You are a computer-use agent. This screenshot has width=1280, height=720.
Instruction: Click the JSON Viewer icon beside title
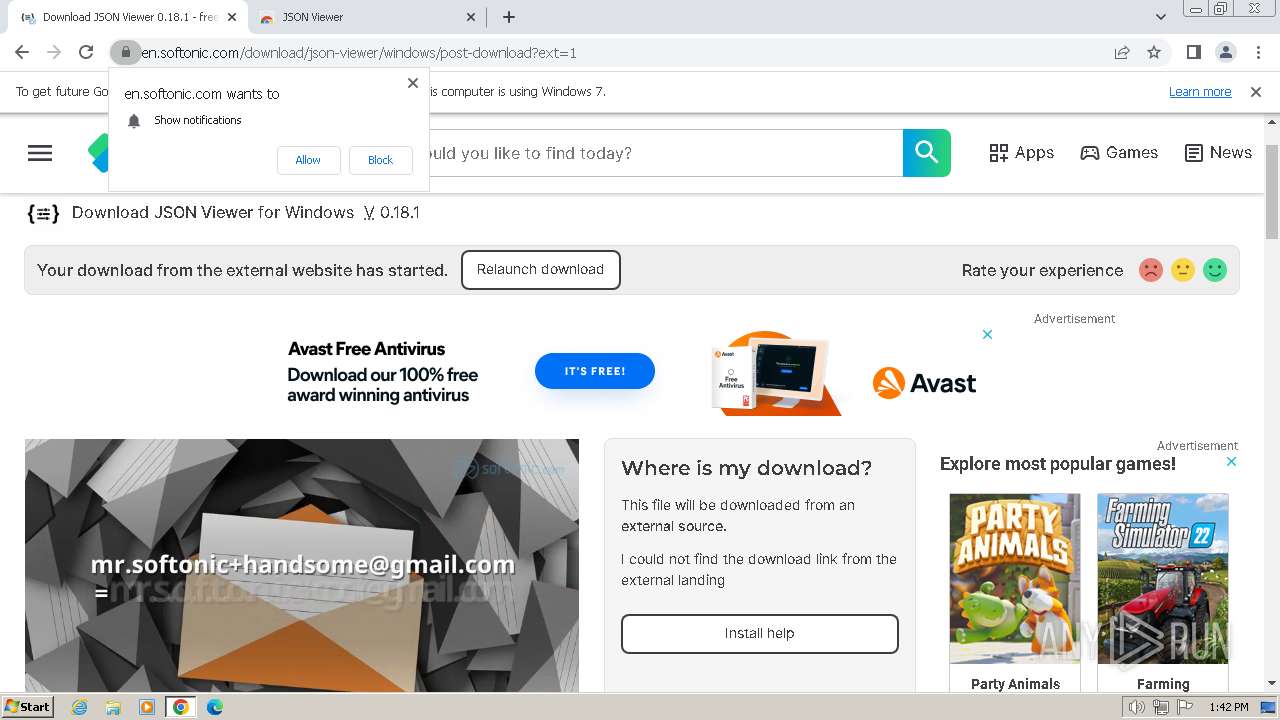pos(43,213)
